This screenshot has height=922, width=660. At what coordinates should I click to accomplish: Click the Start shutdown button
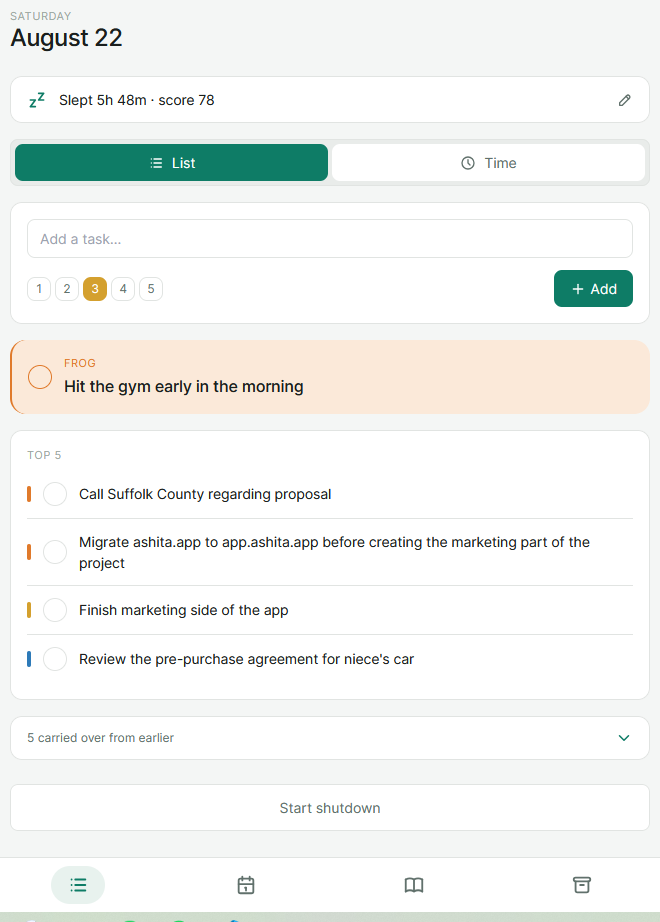click(x=330, y=808)
